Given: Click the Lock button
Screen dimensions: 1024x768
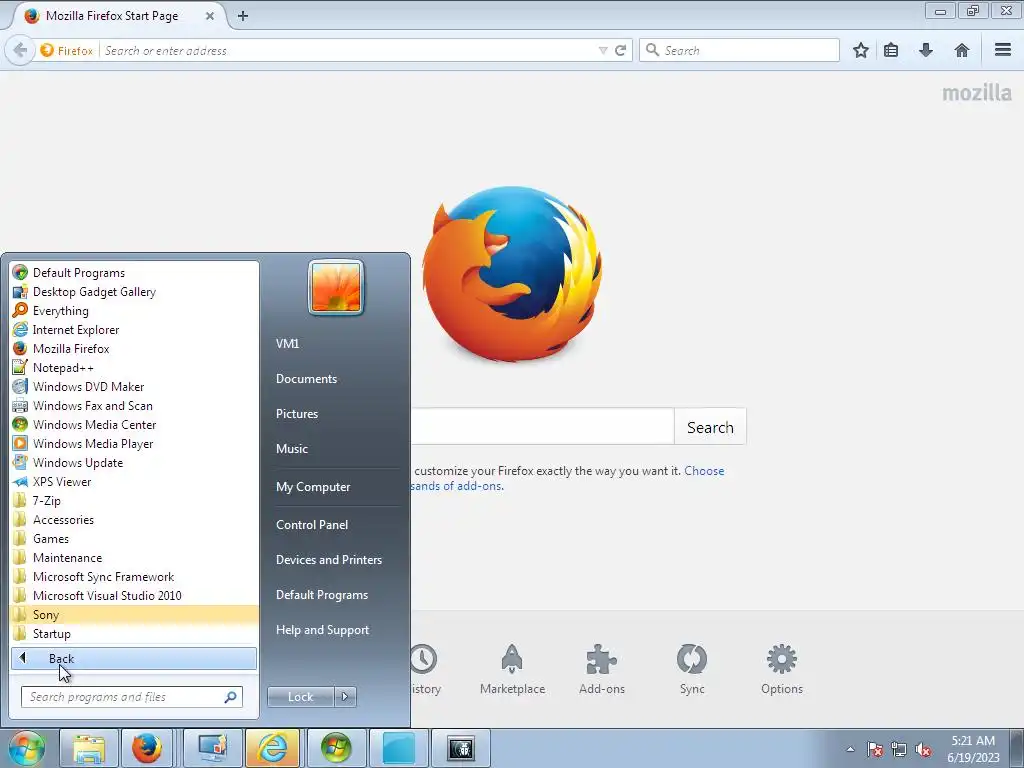Looking at the screenshot, I should [x=300, y=697].
